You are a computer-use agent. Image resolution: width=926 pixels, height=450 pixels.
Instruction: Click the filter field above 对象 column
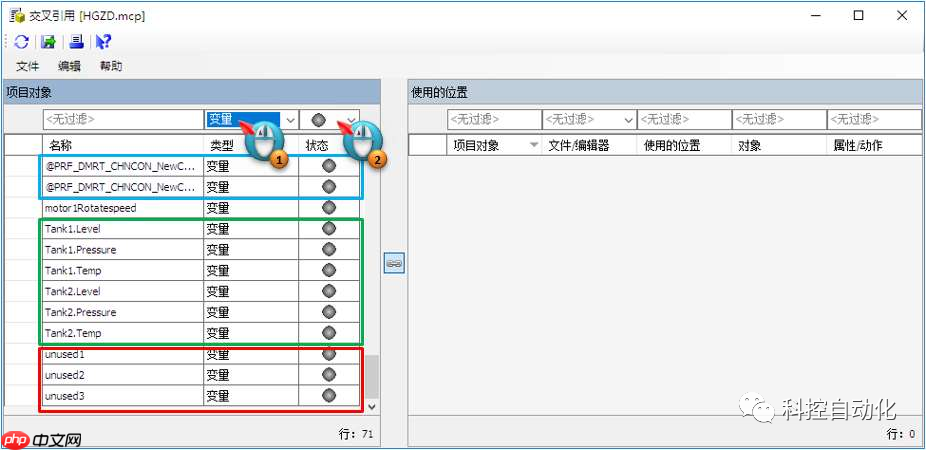[779, 119]
